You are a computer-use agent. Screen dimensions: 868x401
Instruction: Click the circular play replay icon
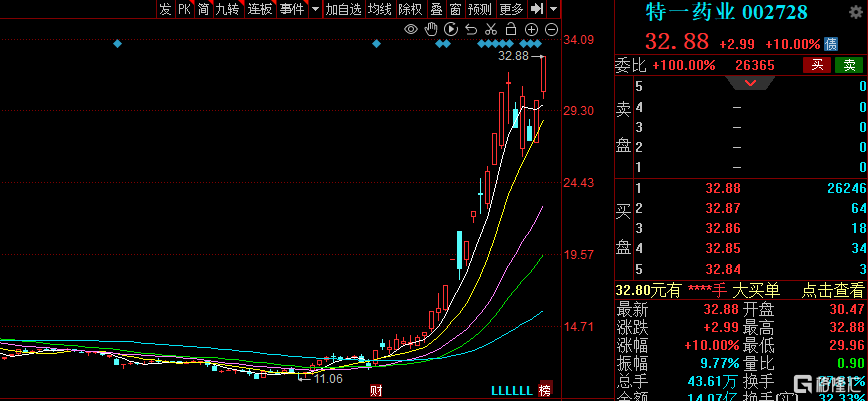click(x=450, y=29)
